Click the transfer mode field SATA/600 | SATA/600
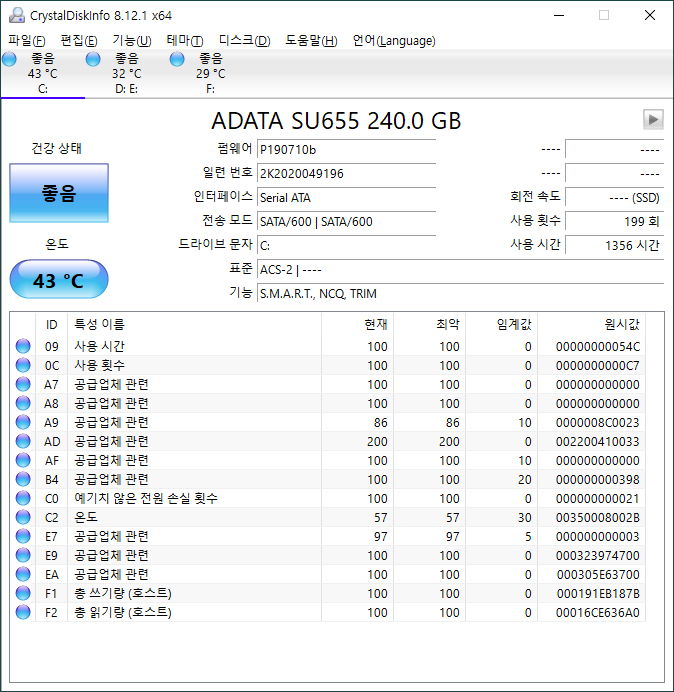674x692 pixels. [346, 221]
